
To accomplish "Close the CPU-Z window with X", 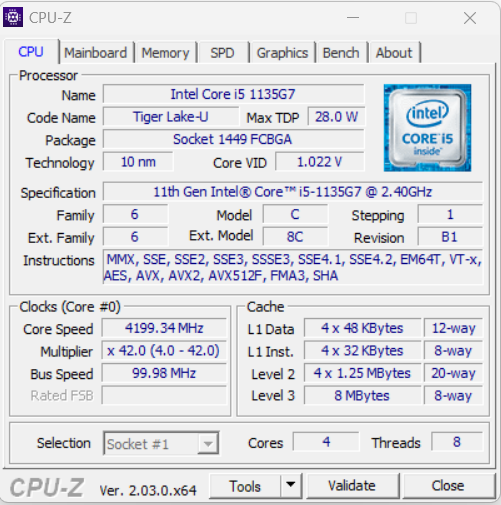I will coord(470,18).
